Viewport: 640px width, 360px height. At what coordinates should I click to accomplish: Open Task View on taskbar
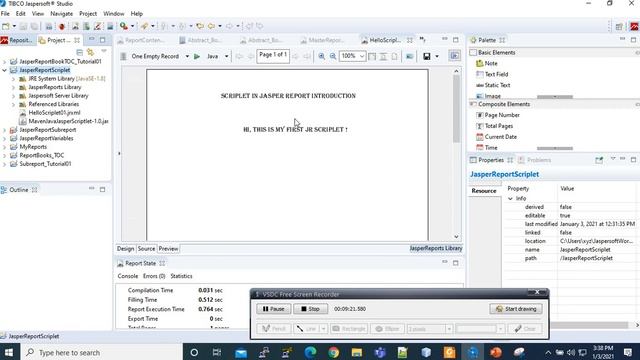(217, 352)
